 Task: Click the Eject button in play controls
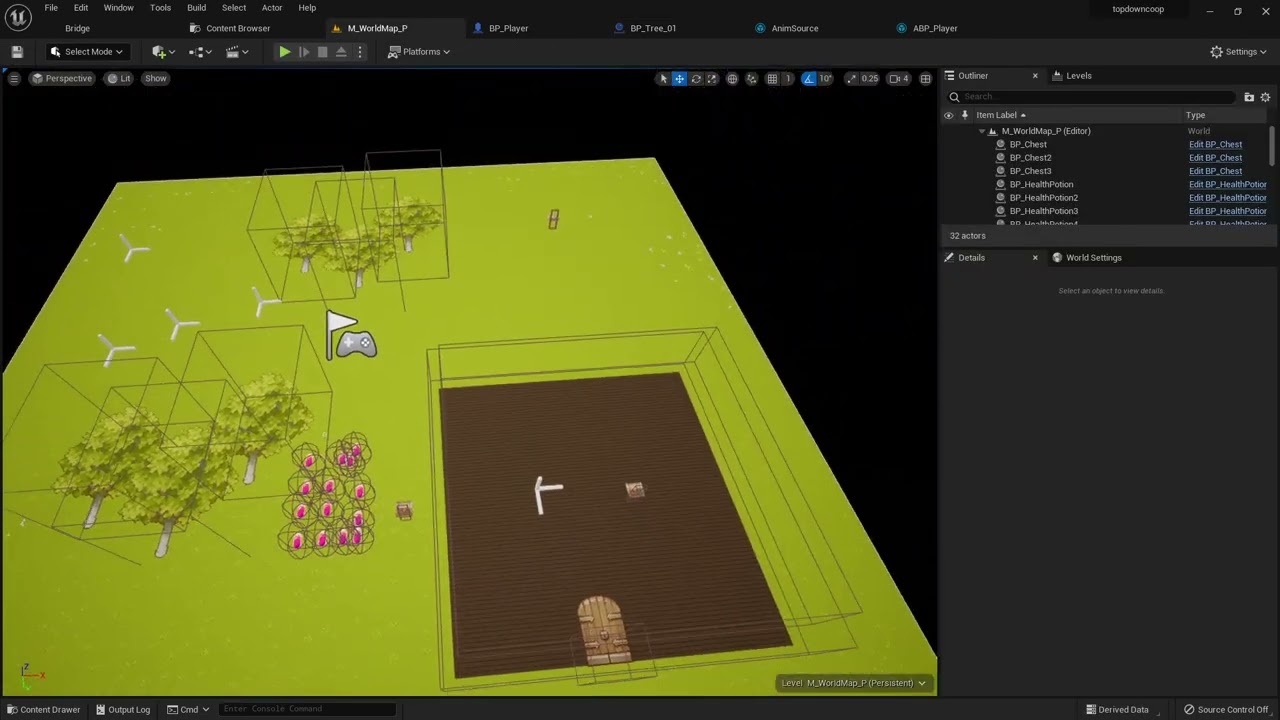[x=341, y=52]
